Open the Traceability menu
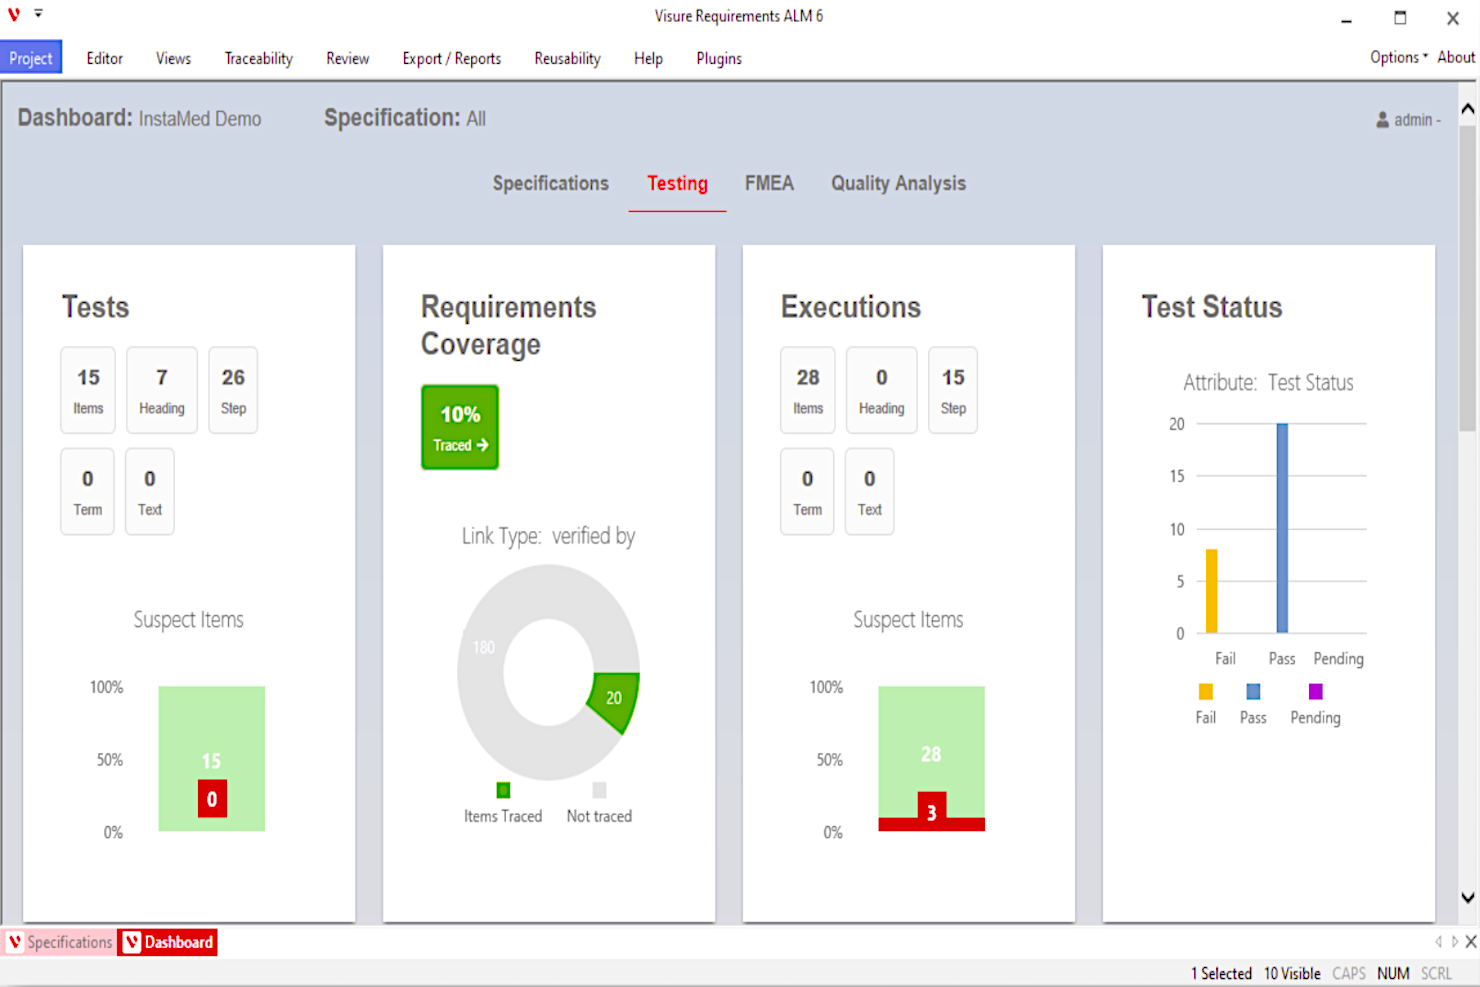This screenshot has width=1480, height=987. (x=258, y=58)
